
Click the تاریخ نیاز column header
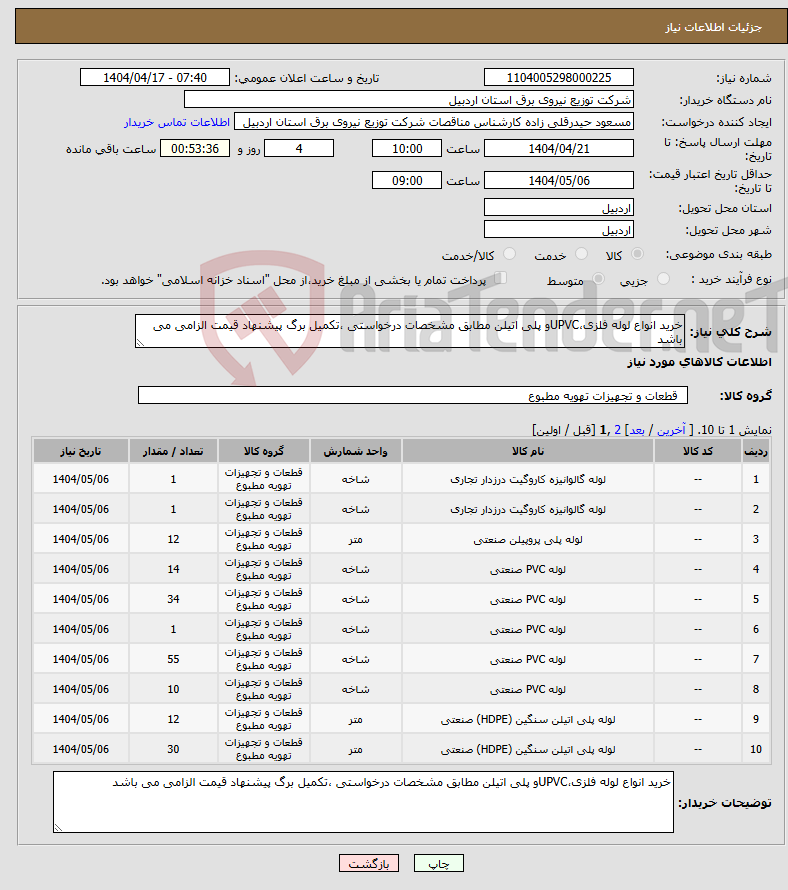[x=81, y=451]
